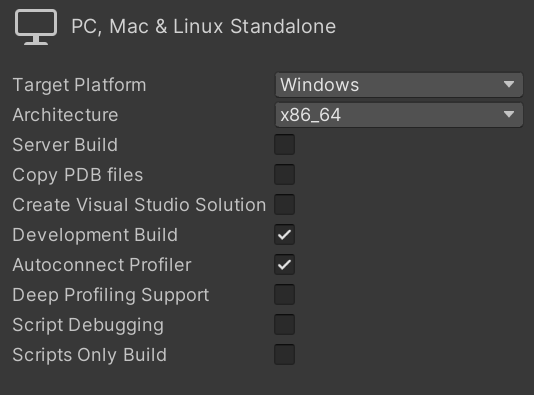Click the monitor platform icon
Image resolution: width=534 pixels, height=395 pixels.
(36, 27)
